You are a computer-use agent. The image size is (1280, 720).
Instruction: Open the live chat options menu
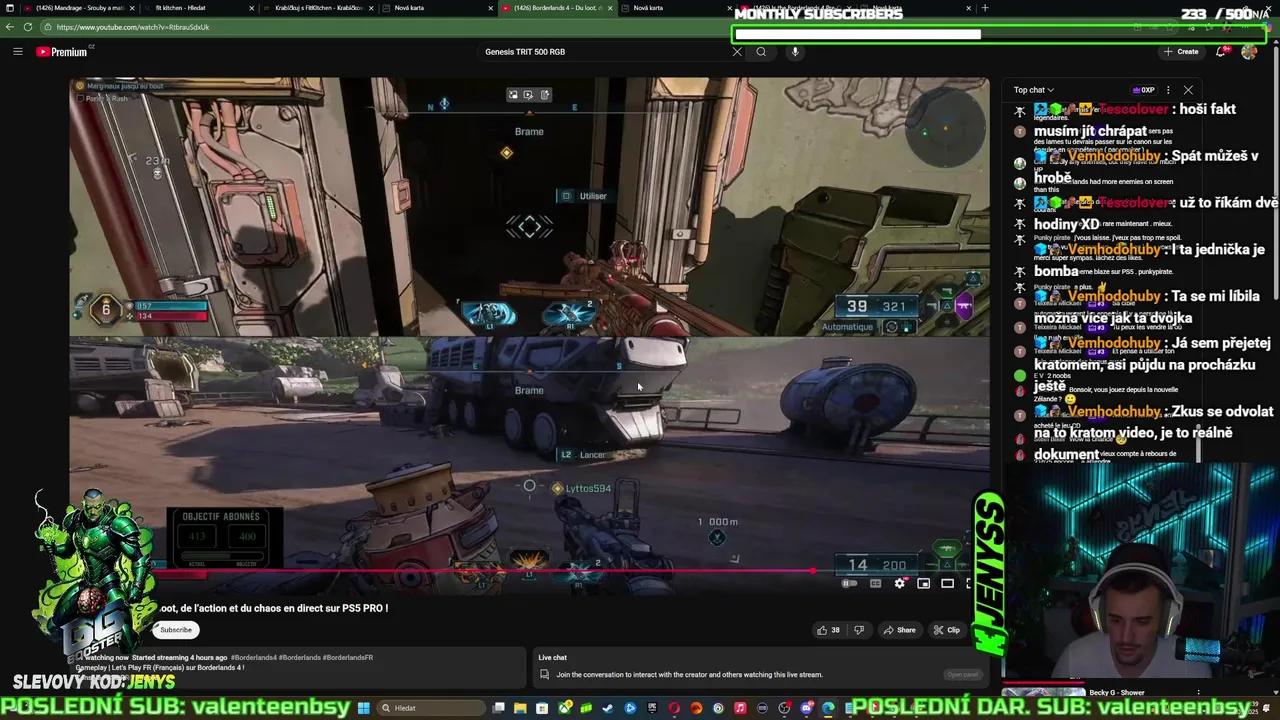click(x=1168, y=90)
